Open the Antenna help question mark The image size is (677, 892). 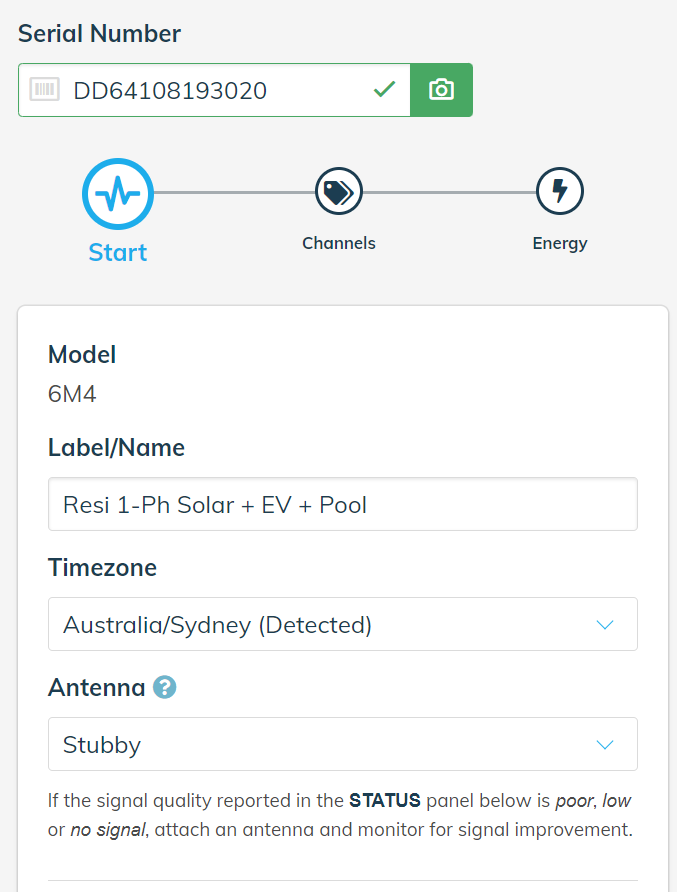coord(164,687)
